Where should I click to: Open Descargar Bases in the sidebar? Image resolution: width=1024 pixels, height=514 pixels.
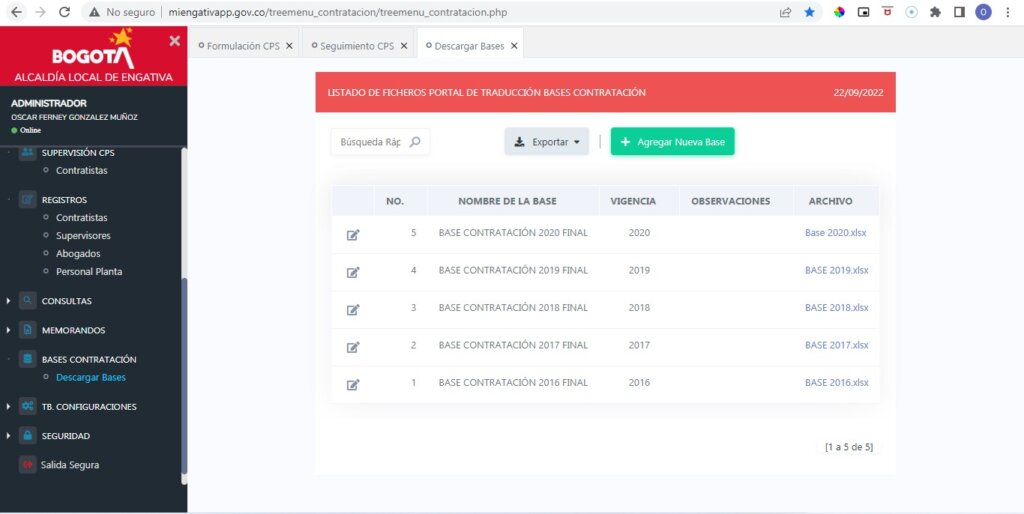tap(91, 377)
